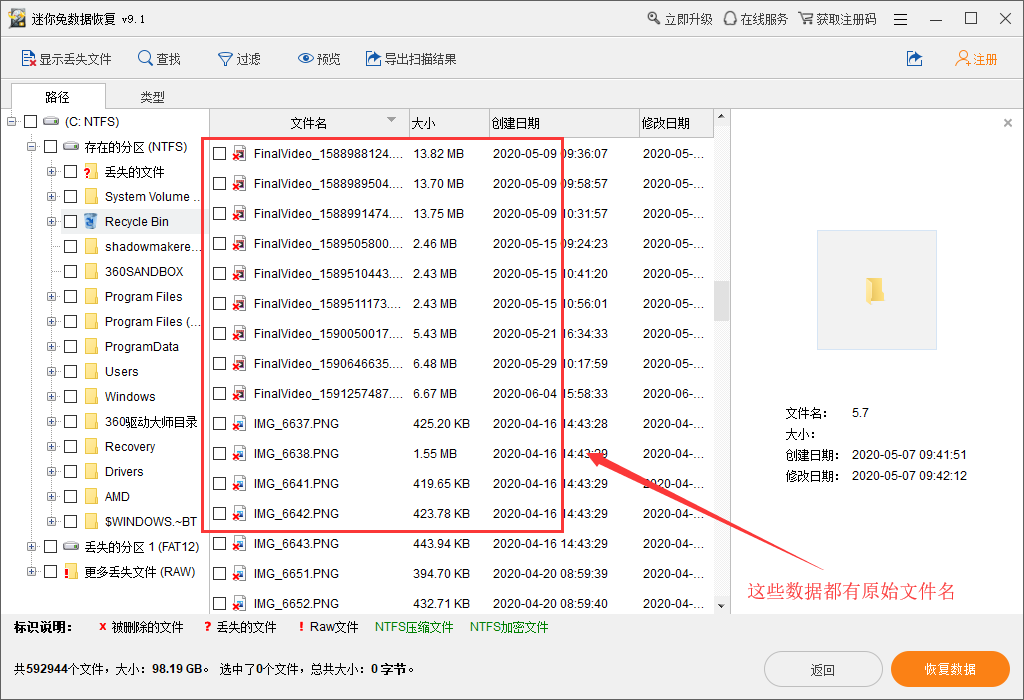Expand the 丢失的文件 tree node
The width and height of the screenshot is (1024, 700).
click(51, 172)
